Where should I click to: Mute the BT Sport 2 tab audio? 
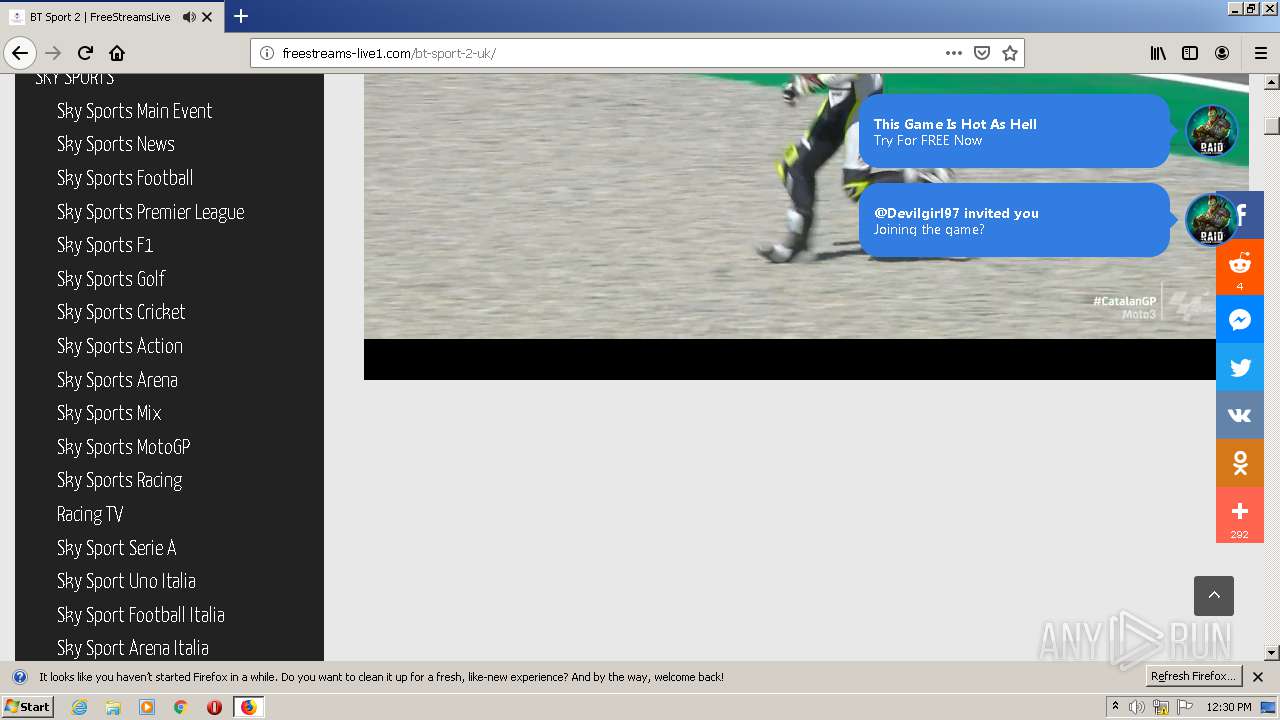click(189, 17)
